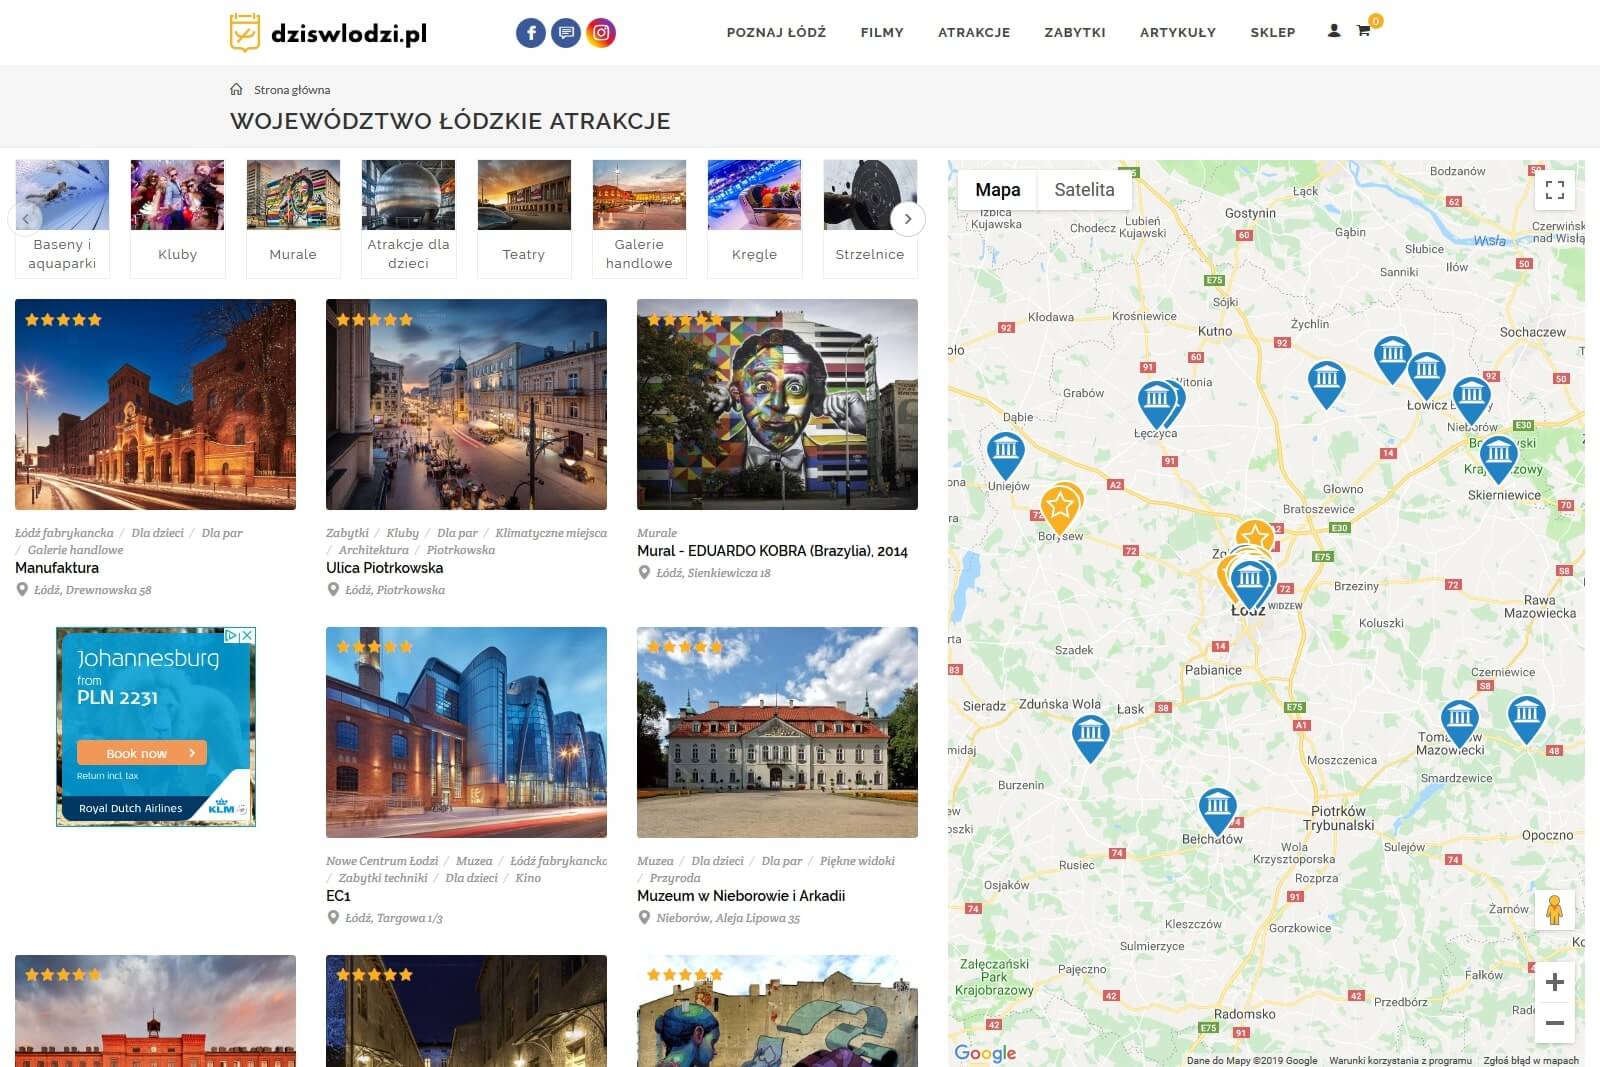Select the Murale category thumbnail
This screenshot has width=1600, height=1067.
point(293,217)
